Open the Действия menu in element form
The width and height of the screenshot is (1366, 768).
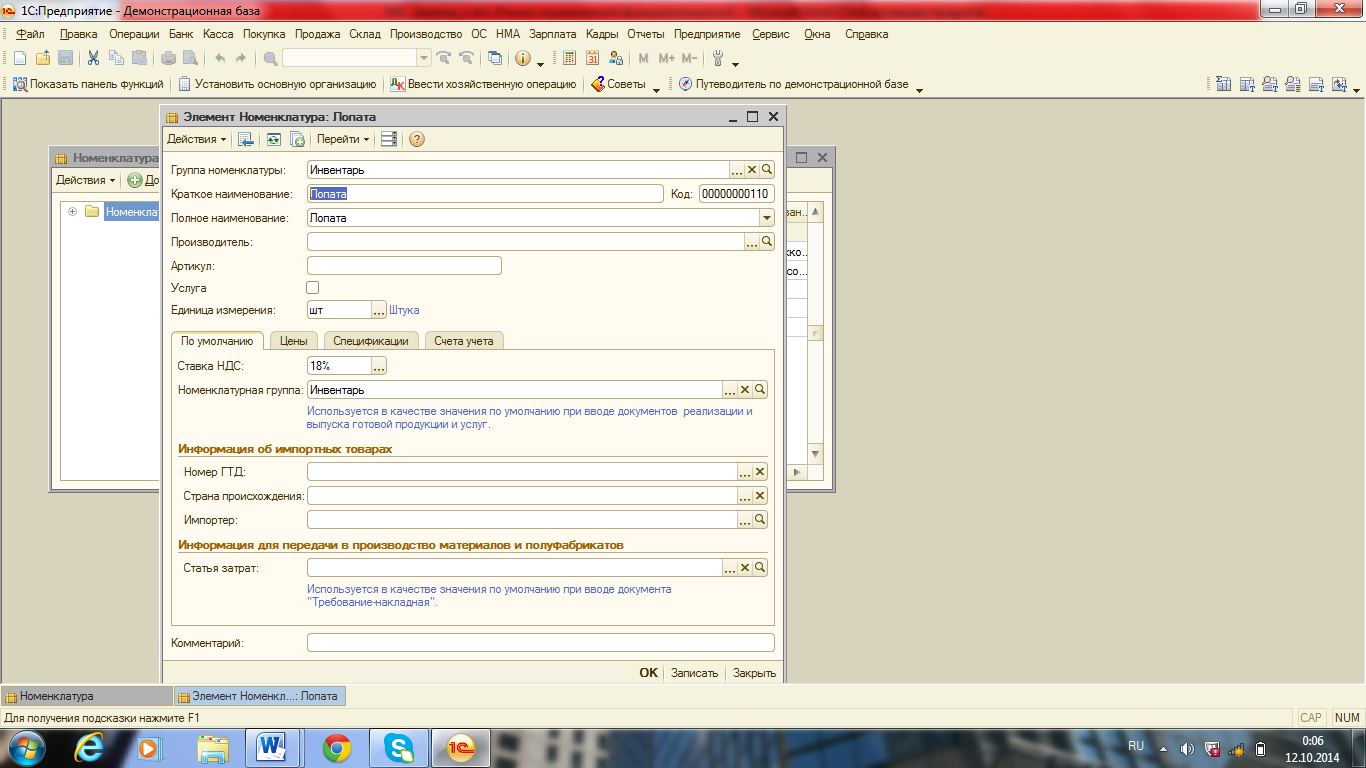click(x=196, y=139)
